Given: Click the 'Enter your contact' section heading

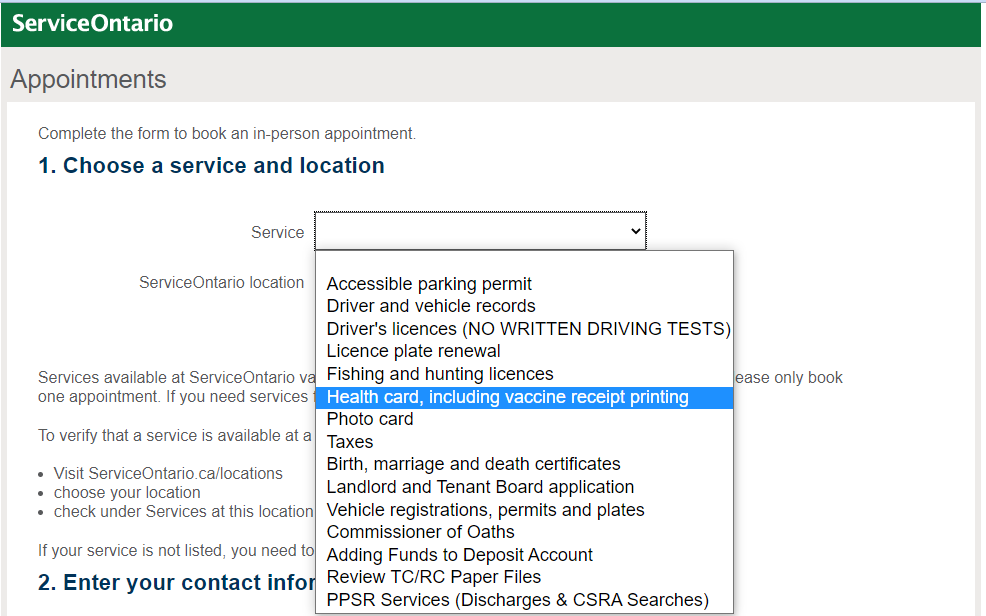Looking at the screenshot, I should click(x=176, y=582).
